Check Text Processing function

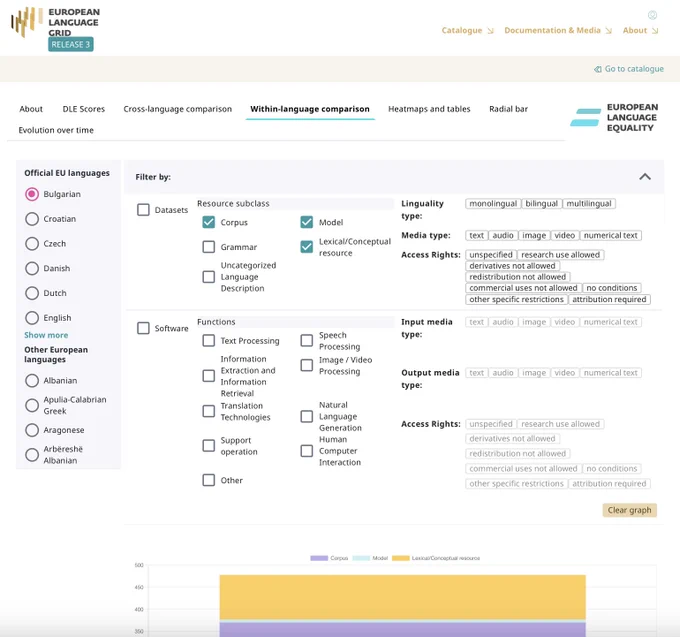coord(209,340)
